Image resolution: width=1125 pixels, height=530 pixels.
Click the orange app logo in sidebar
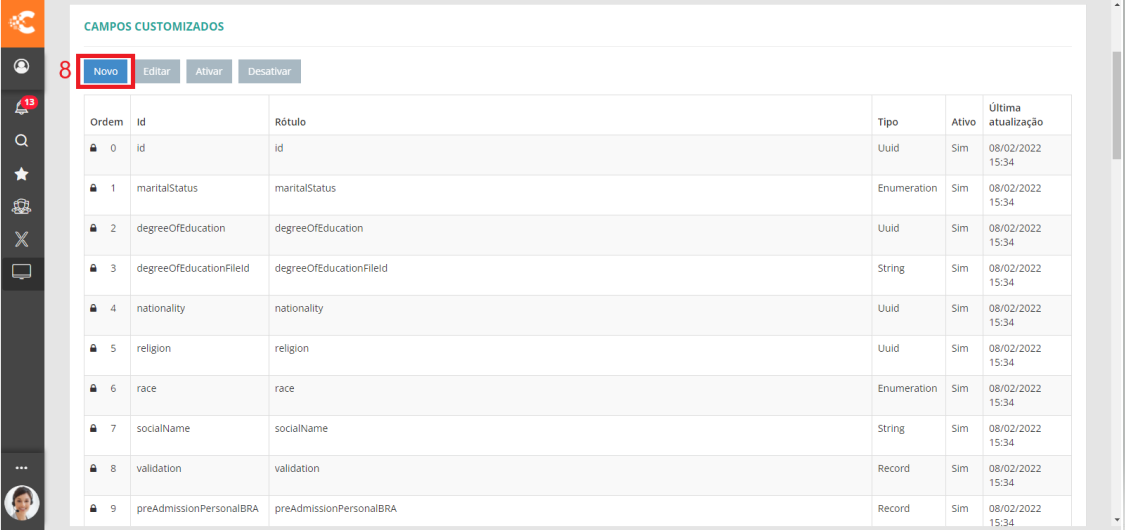click(x=21, y=22)
